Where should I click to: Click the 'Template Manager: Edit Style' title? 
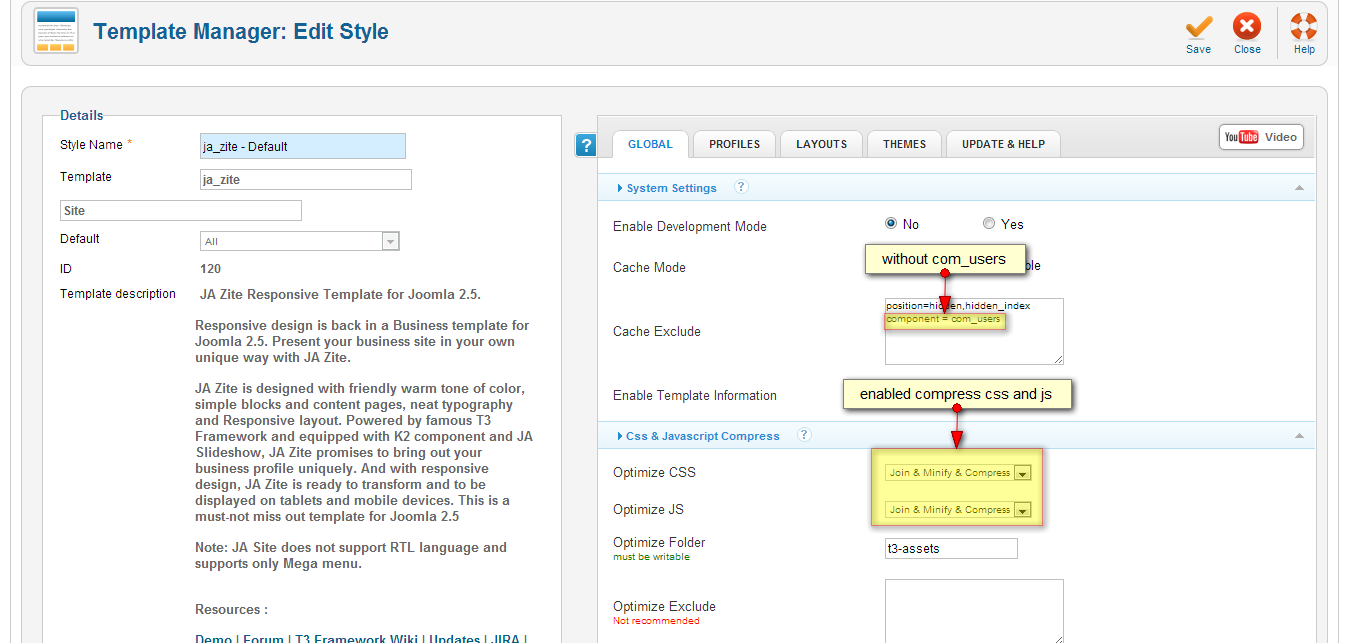(x=241, y=31)
